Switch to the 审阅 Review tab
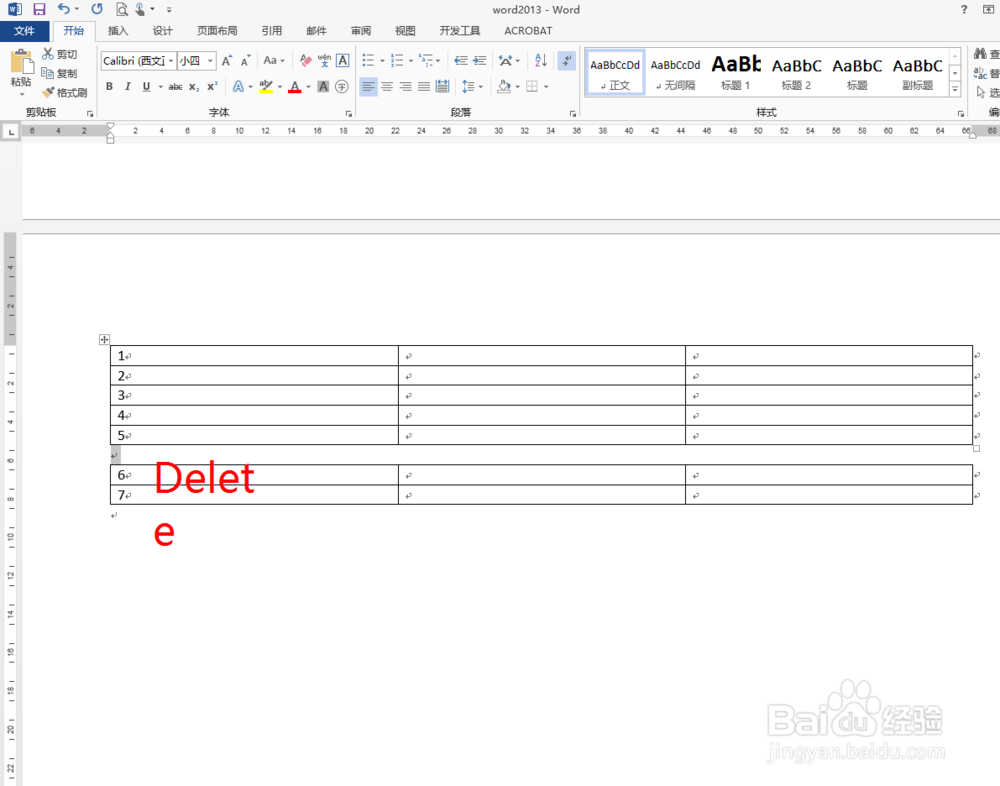This screenshot has width=1000, height=786. [x=361, y=31]
